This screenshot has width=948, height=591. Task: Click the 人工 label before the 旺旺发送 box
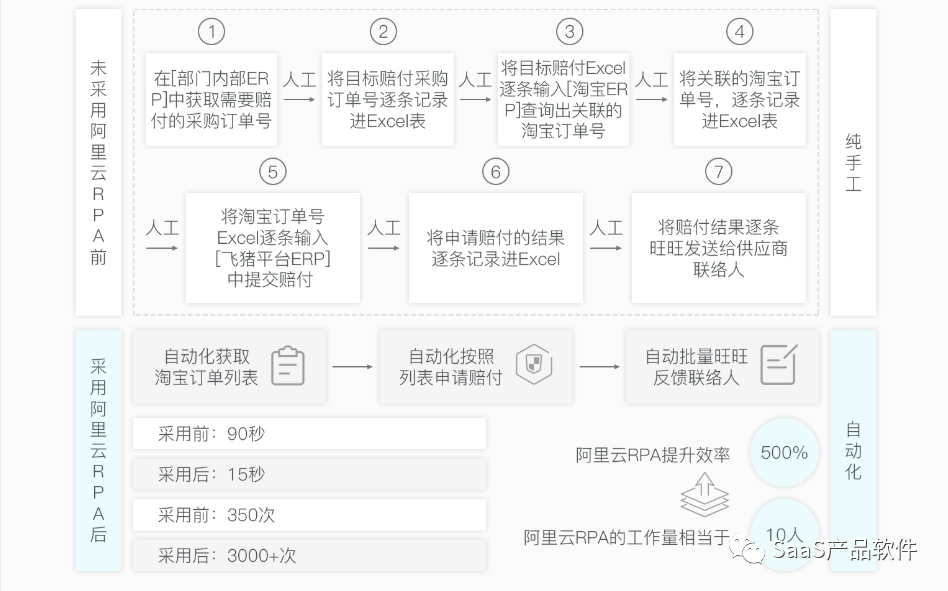point(606,228)
